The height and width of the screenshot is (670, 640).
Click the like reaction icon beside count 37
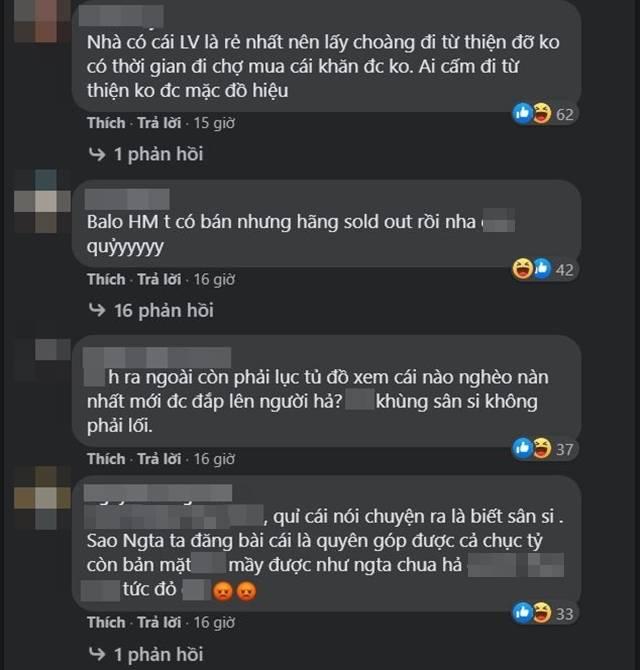523,448
